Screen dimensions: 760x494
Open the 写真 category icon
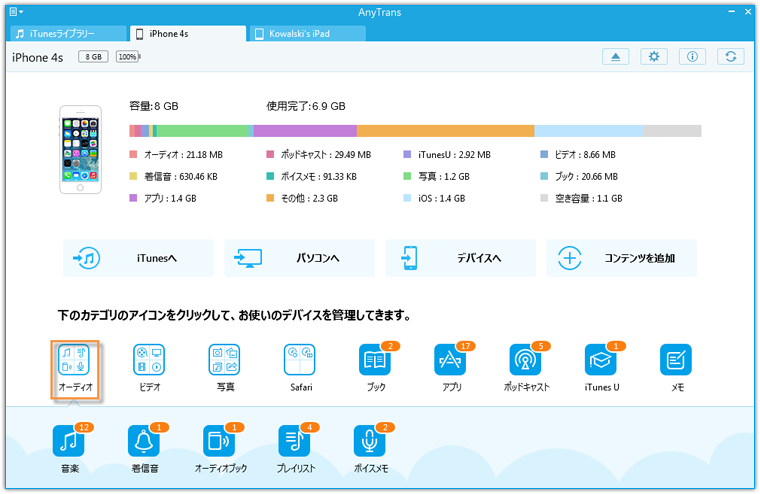pos(224,360)
